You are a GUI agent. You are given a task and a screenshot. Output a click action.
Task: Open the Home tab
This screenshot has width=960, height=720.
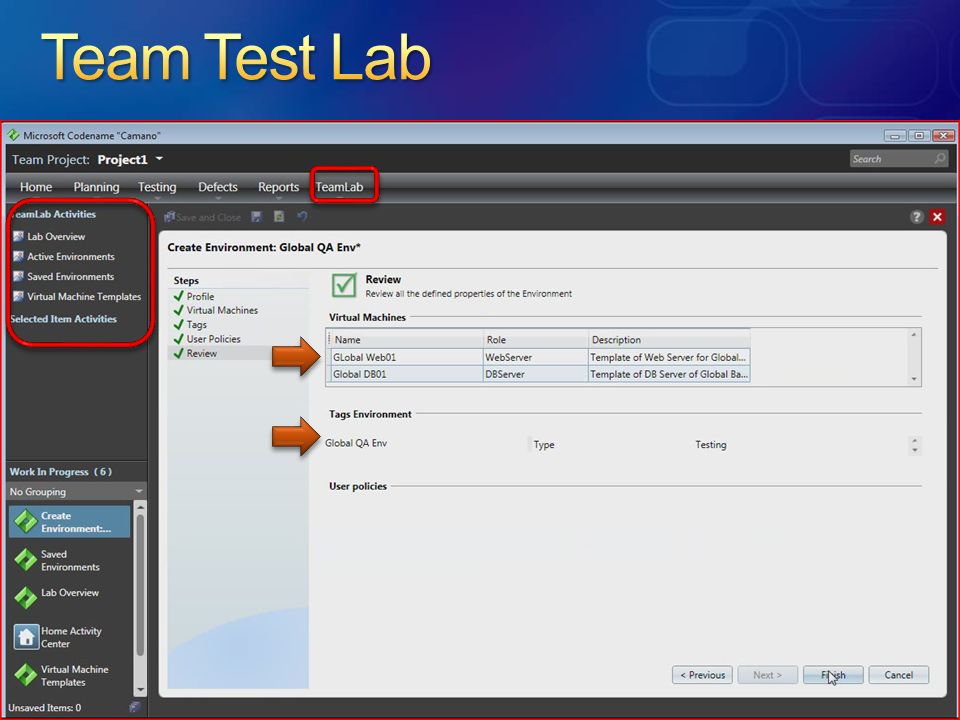(36, 187)
